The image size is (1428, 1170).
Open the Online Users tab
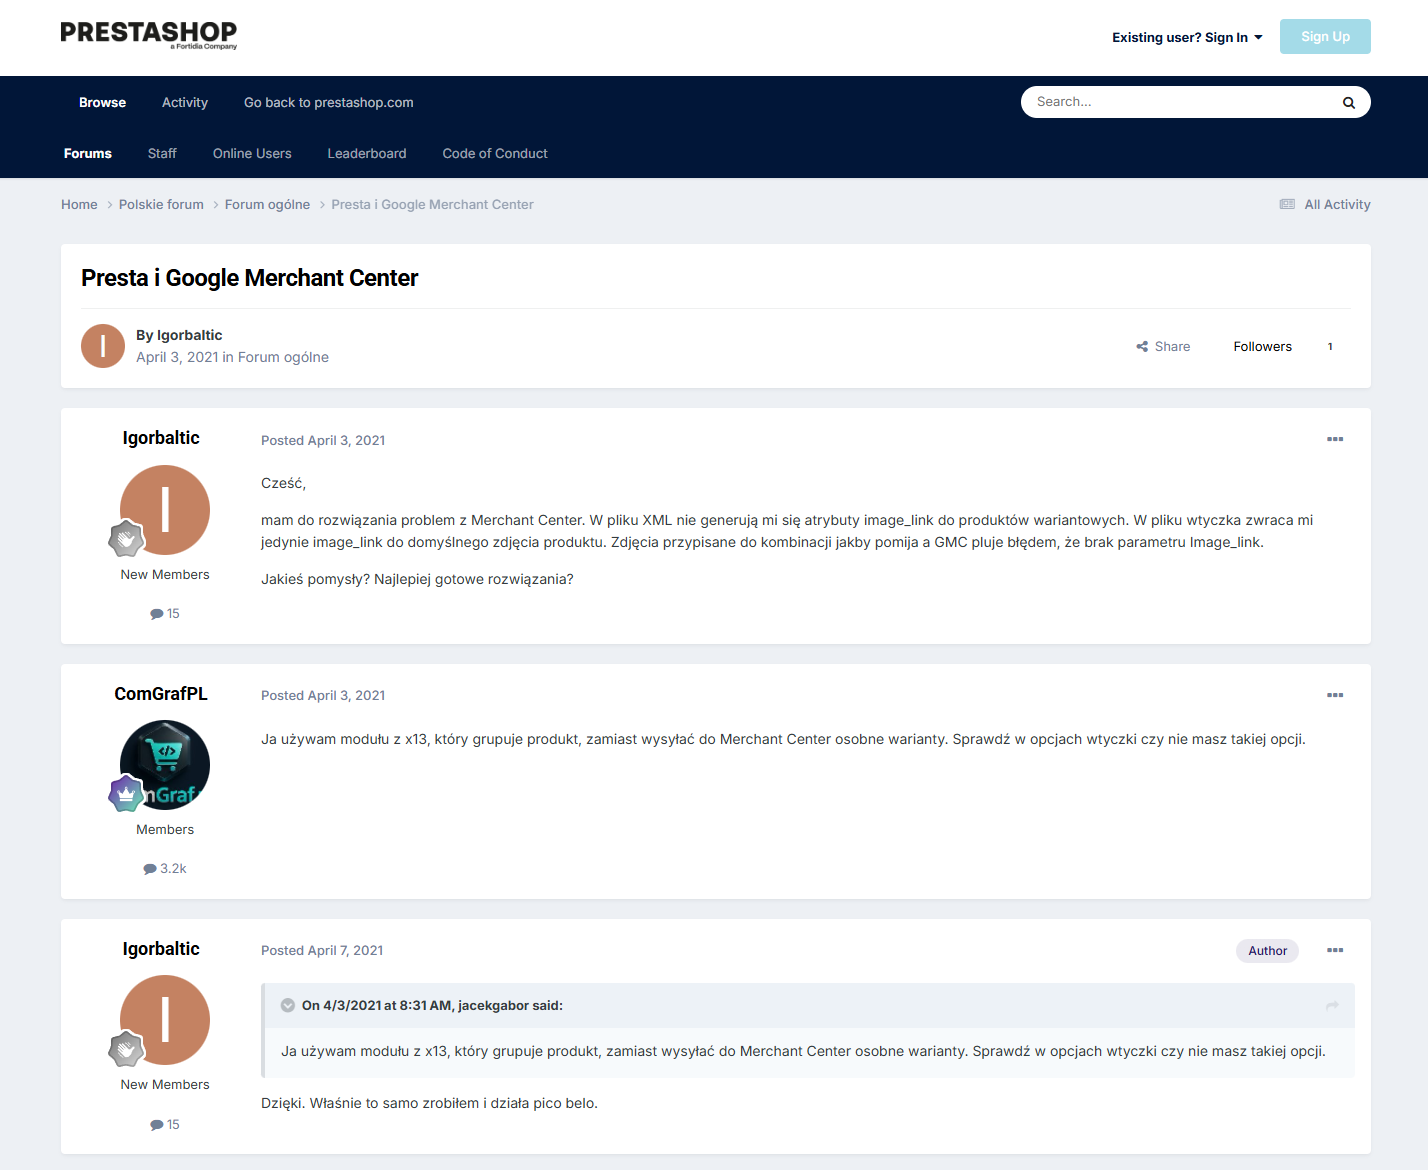252,153
